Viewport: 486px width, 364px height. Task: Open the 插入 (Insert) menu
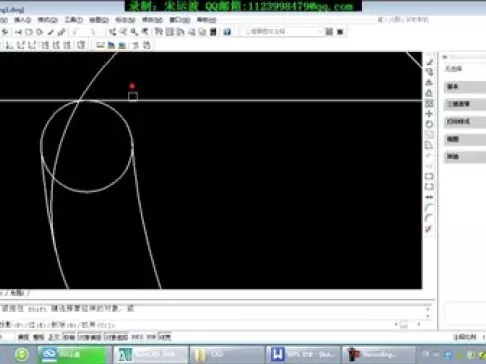(22, 20)
